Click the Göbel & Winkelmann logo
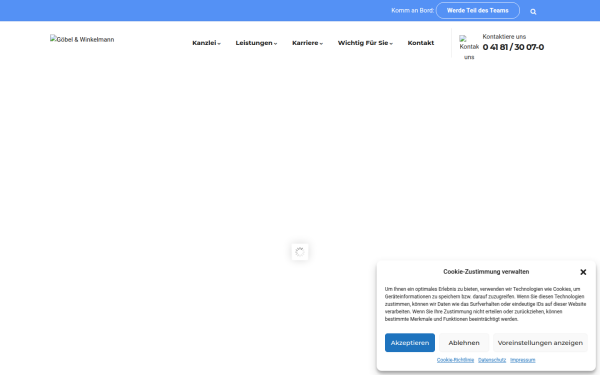 82,39
